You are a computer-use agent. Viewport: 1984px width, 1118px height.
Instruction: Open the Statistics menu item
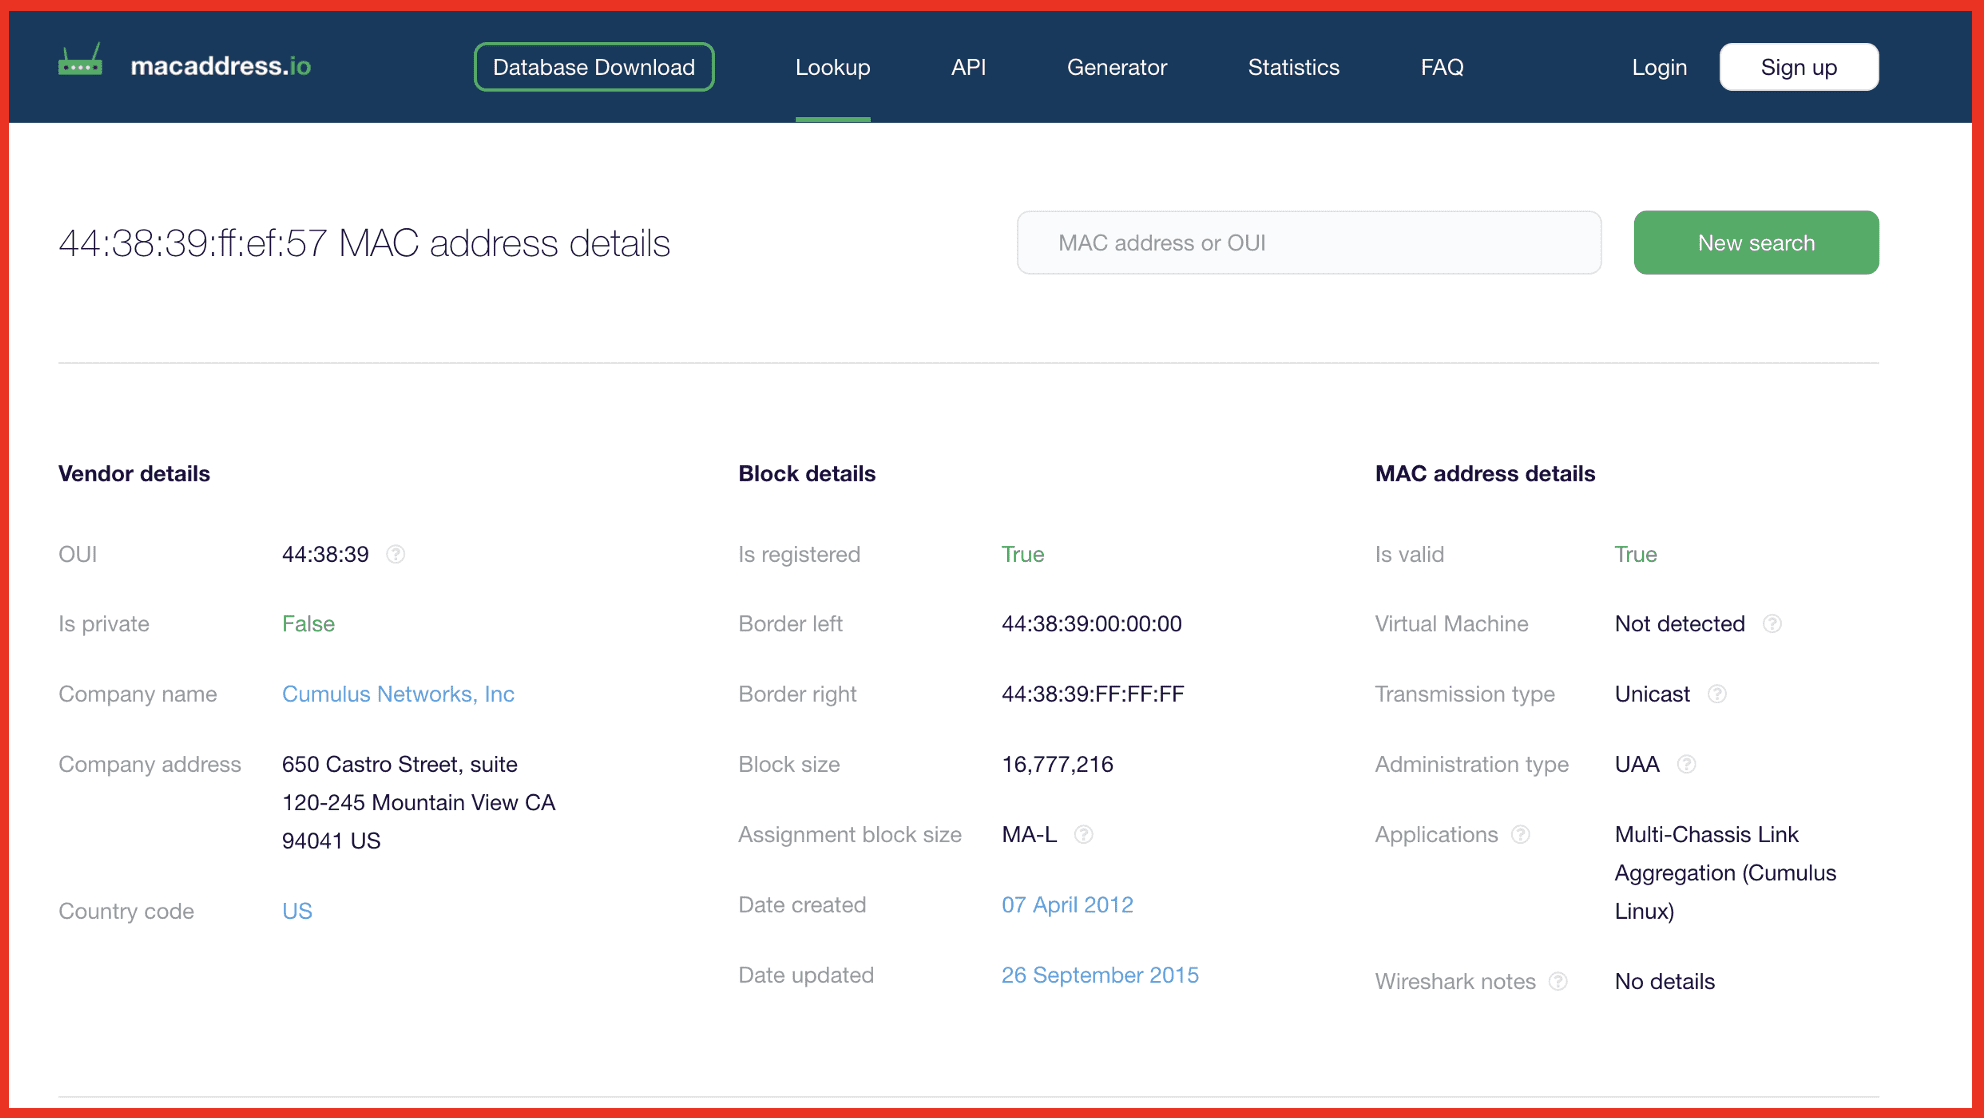[x=1293, y=67]
